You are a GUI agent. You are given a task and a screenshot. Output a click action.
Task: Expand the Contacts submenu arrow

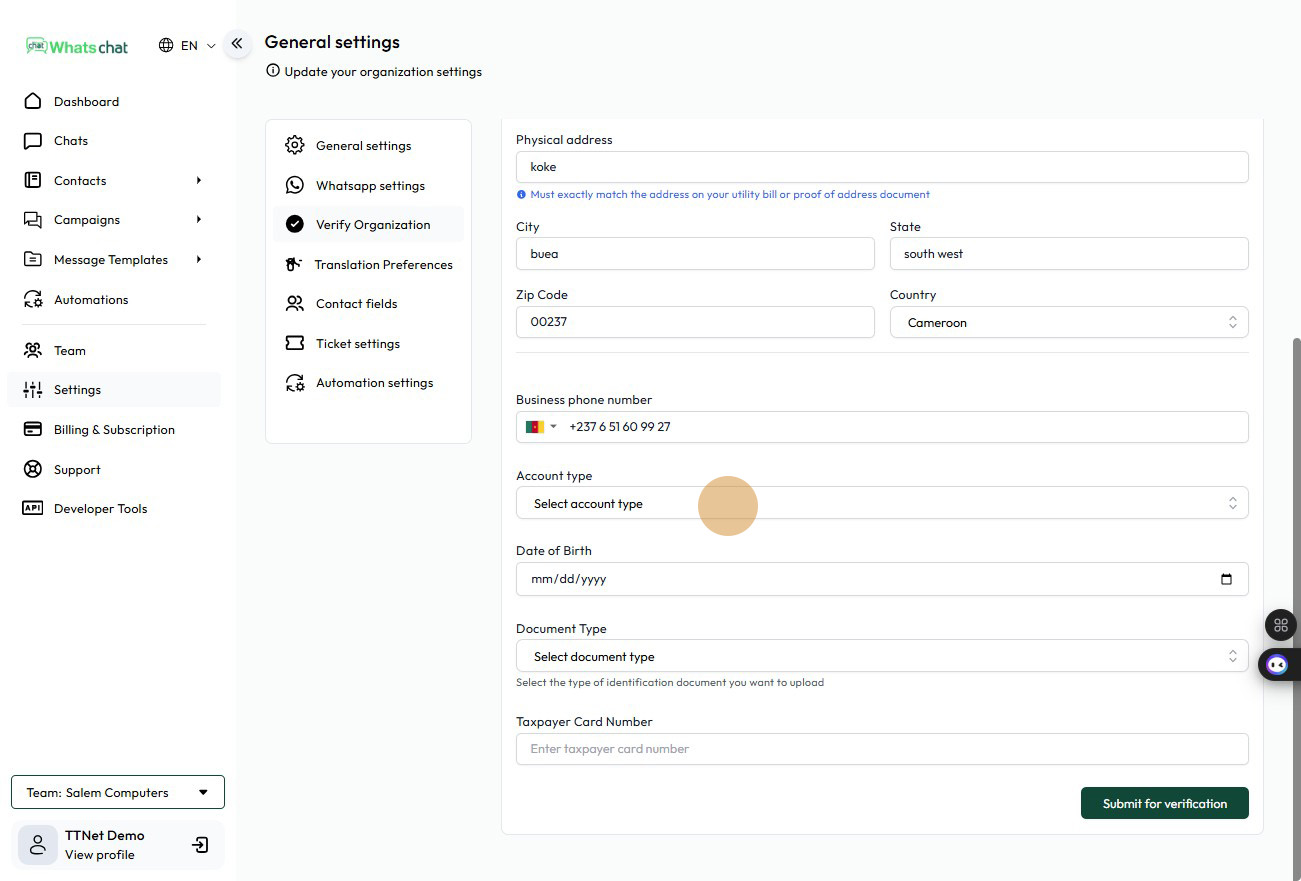199,180
